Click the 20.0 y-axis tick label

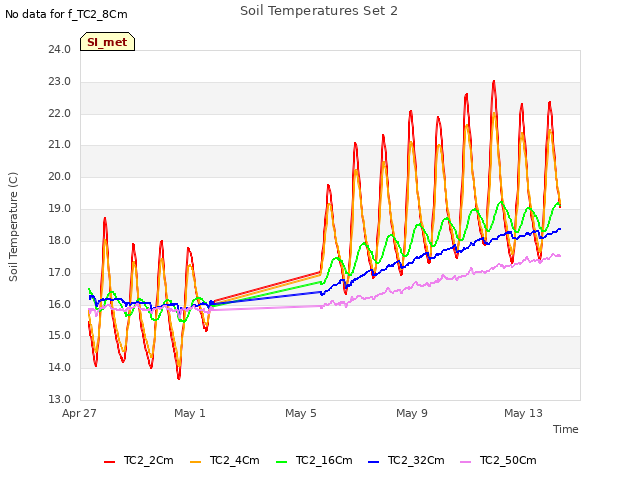pyautogui.click(x=60, y=176)
